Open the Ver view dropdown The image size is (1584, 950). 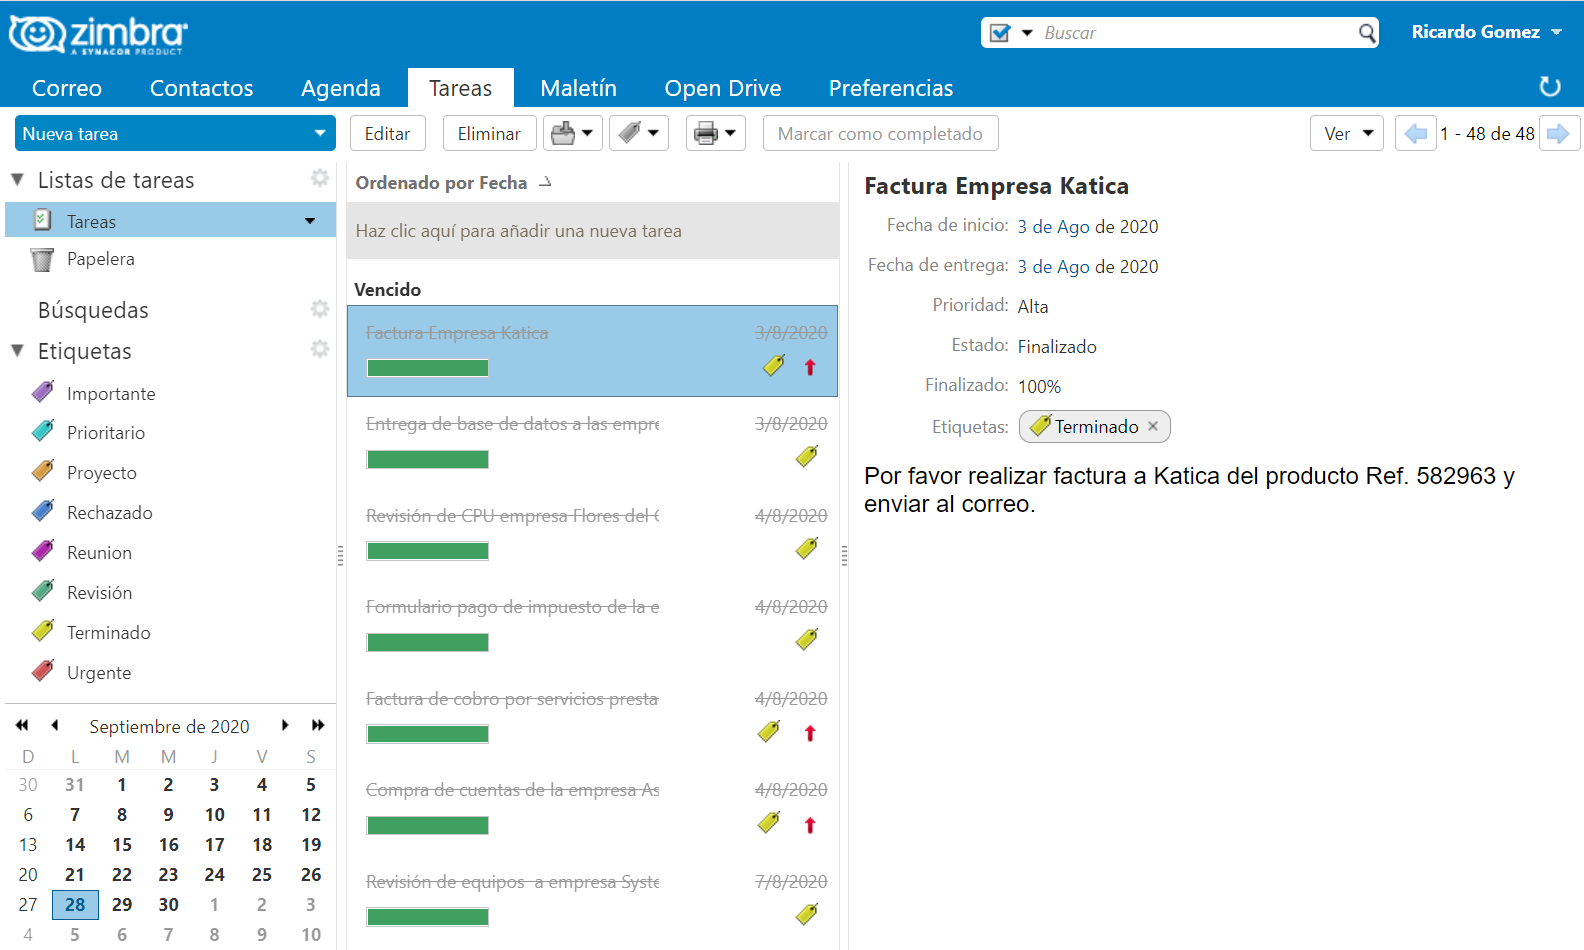tap(1346, 133)
